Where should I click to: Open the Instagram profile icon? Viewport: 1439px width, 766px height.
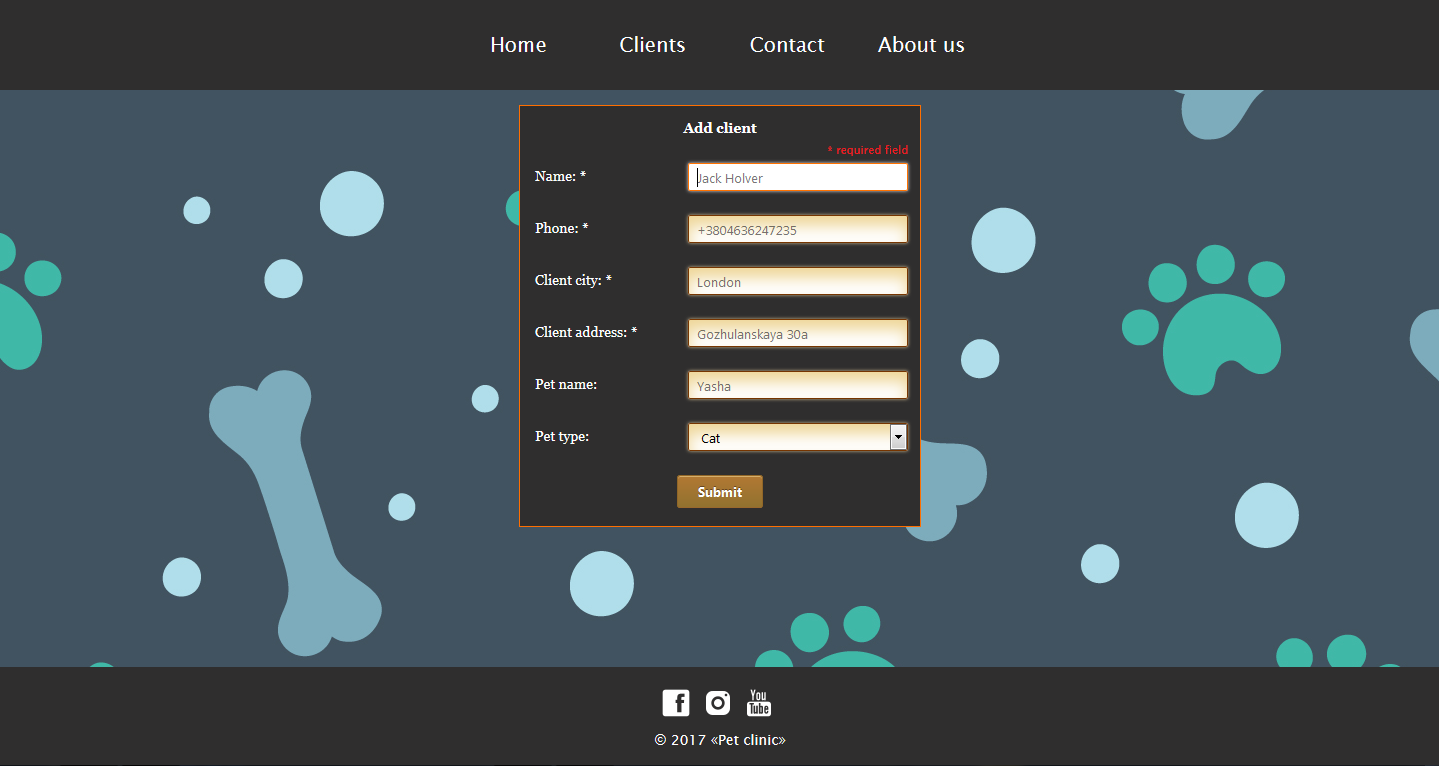point(717,702)
